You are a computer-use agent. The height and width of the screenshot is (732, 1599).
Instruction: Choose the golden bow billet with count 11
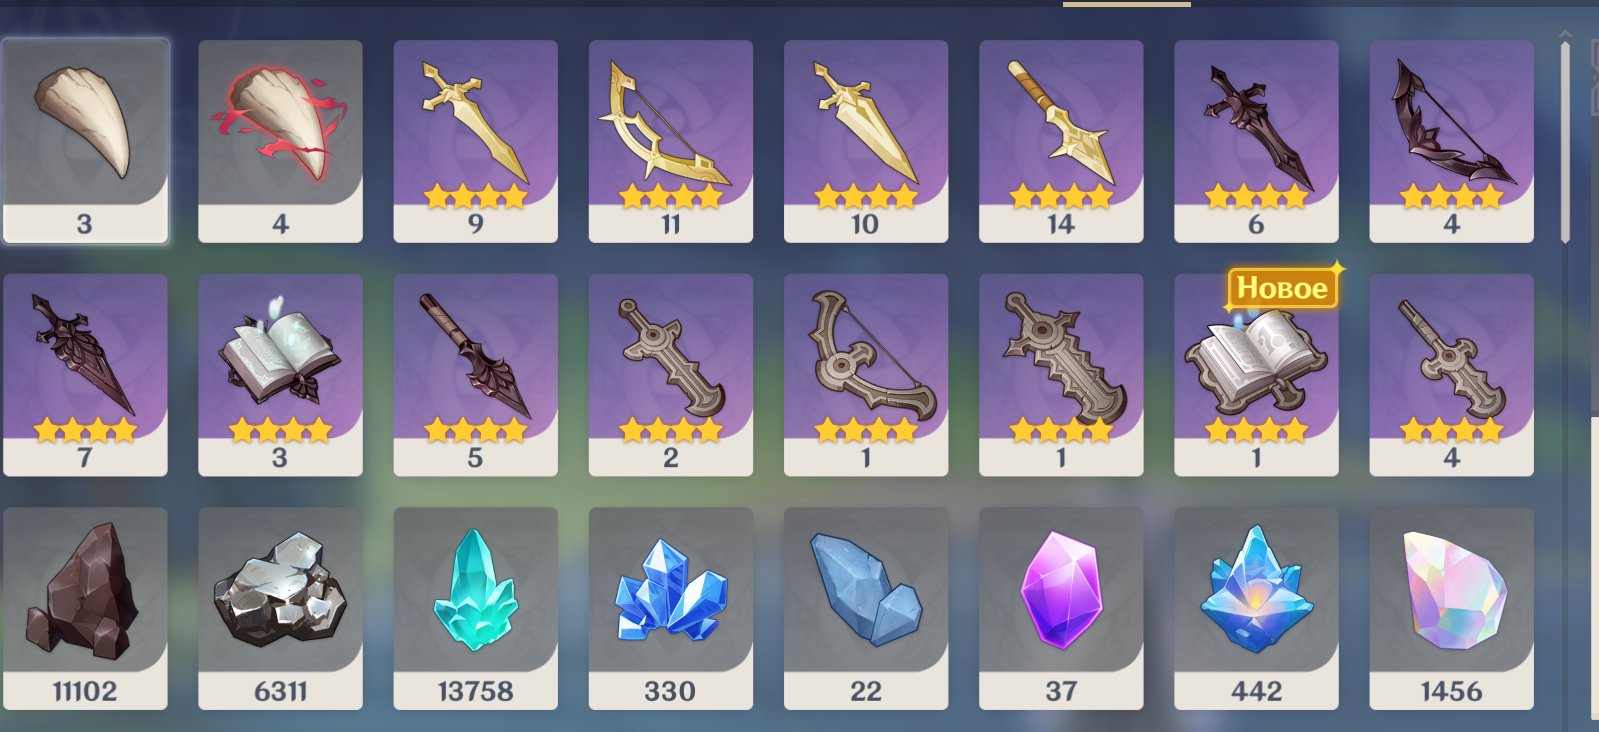tap(671, 141)
